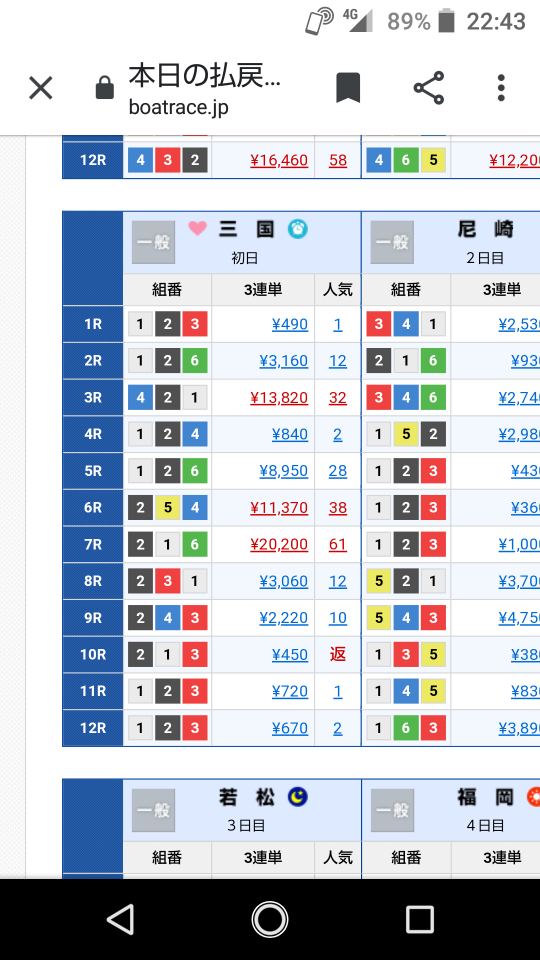540x960 pixels.
Task: Tap the pink heart icon beside 三国
Action: click(197, 229)
